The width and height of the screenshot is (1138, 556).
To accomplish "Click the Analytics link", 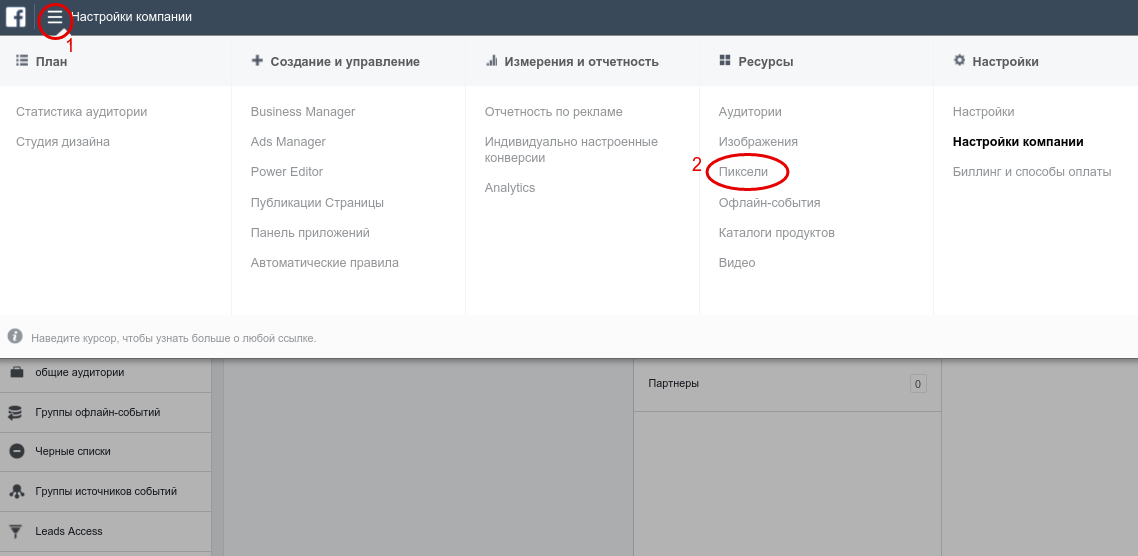I will tap(509, 188).
